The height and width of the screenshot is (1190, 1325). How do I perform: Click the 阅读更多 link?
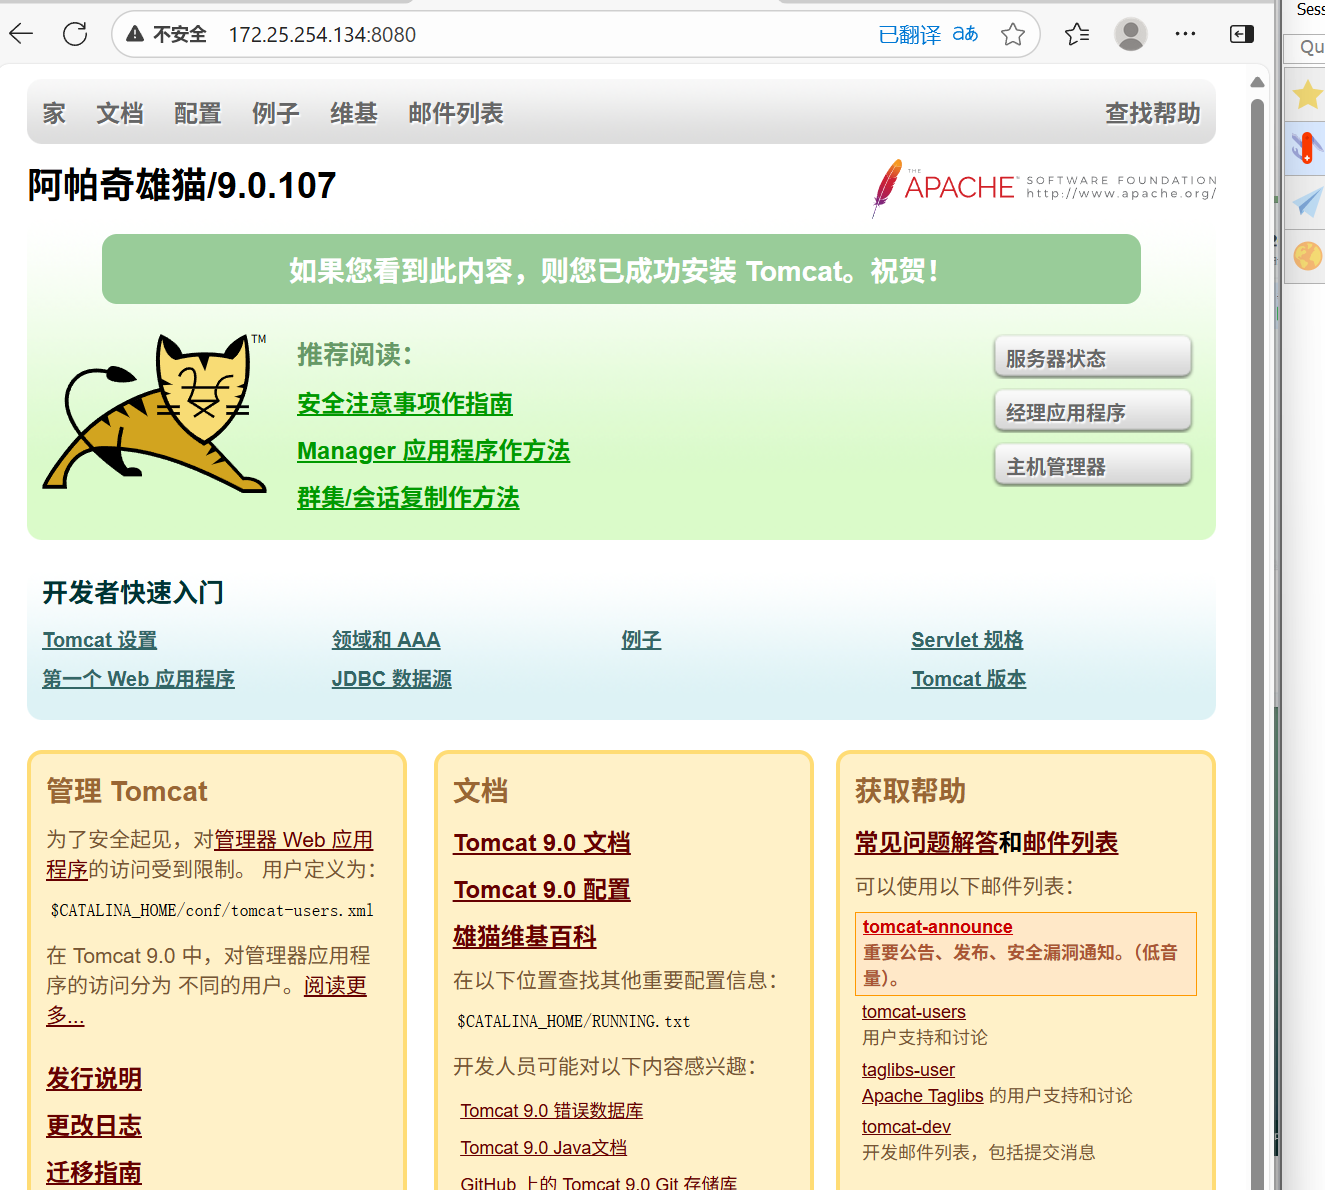[206, 1000]
